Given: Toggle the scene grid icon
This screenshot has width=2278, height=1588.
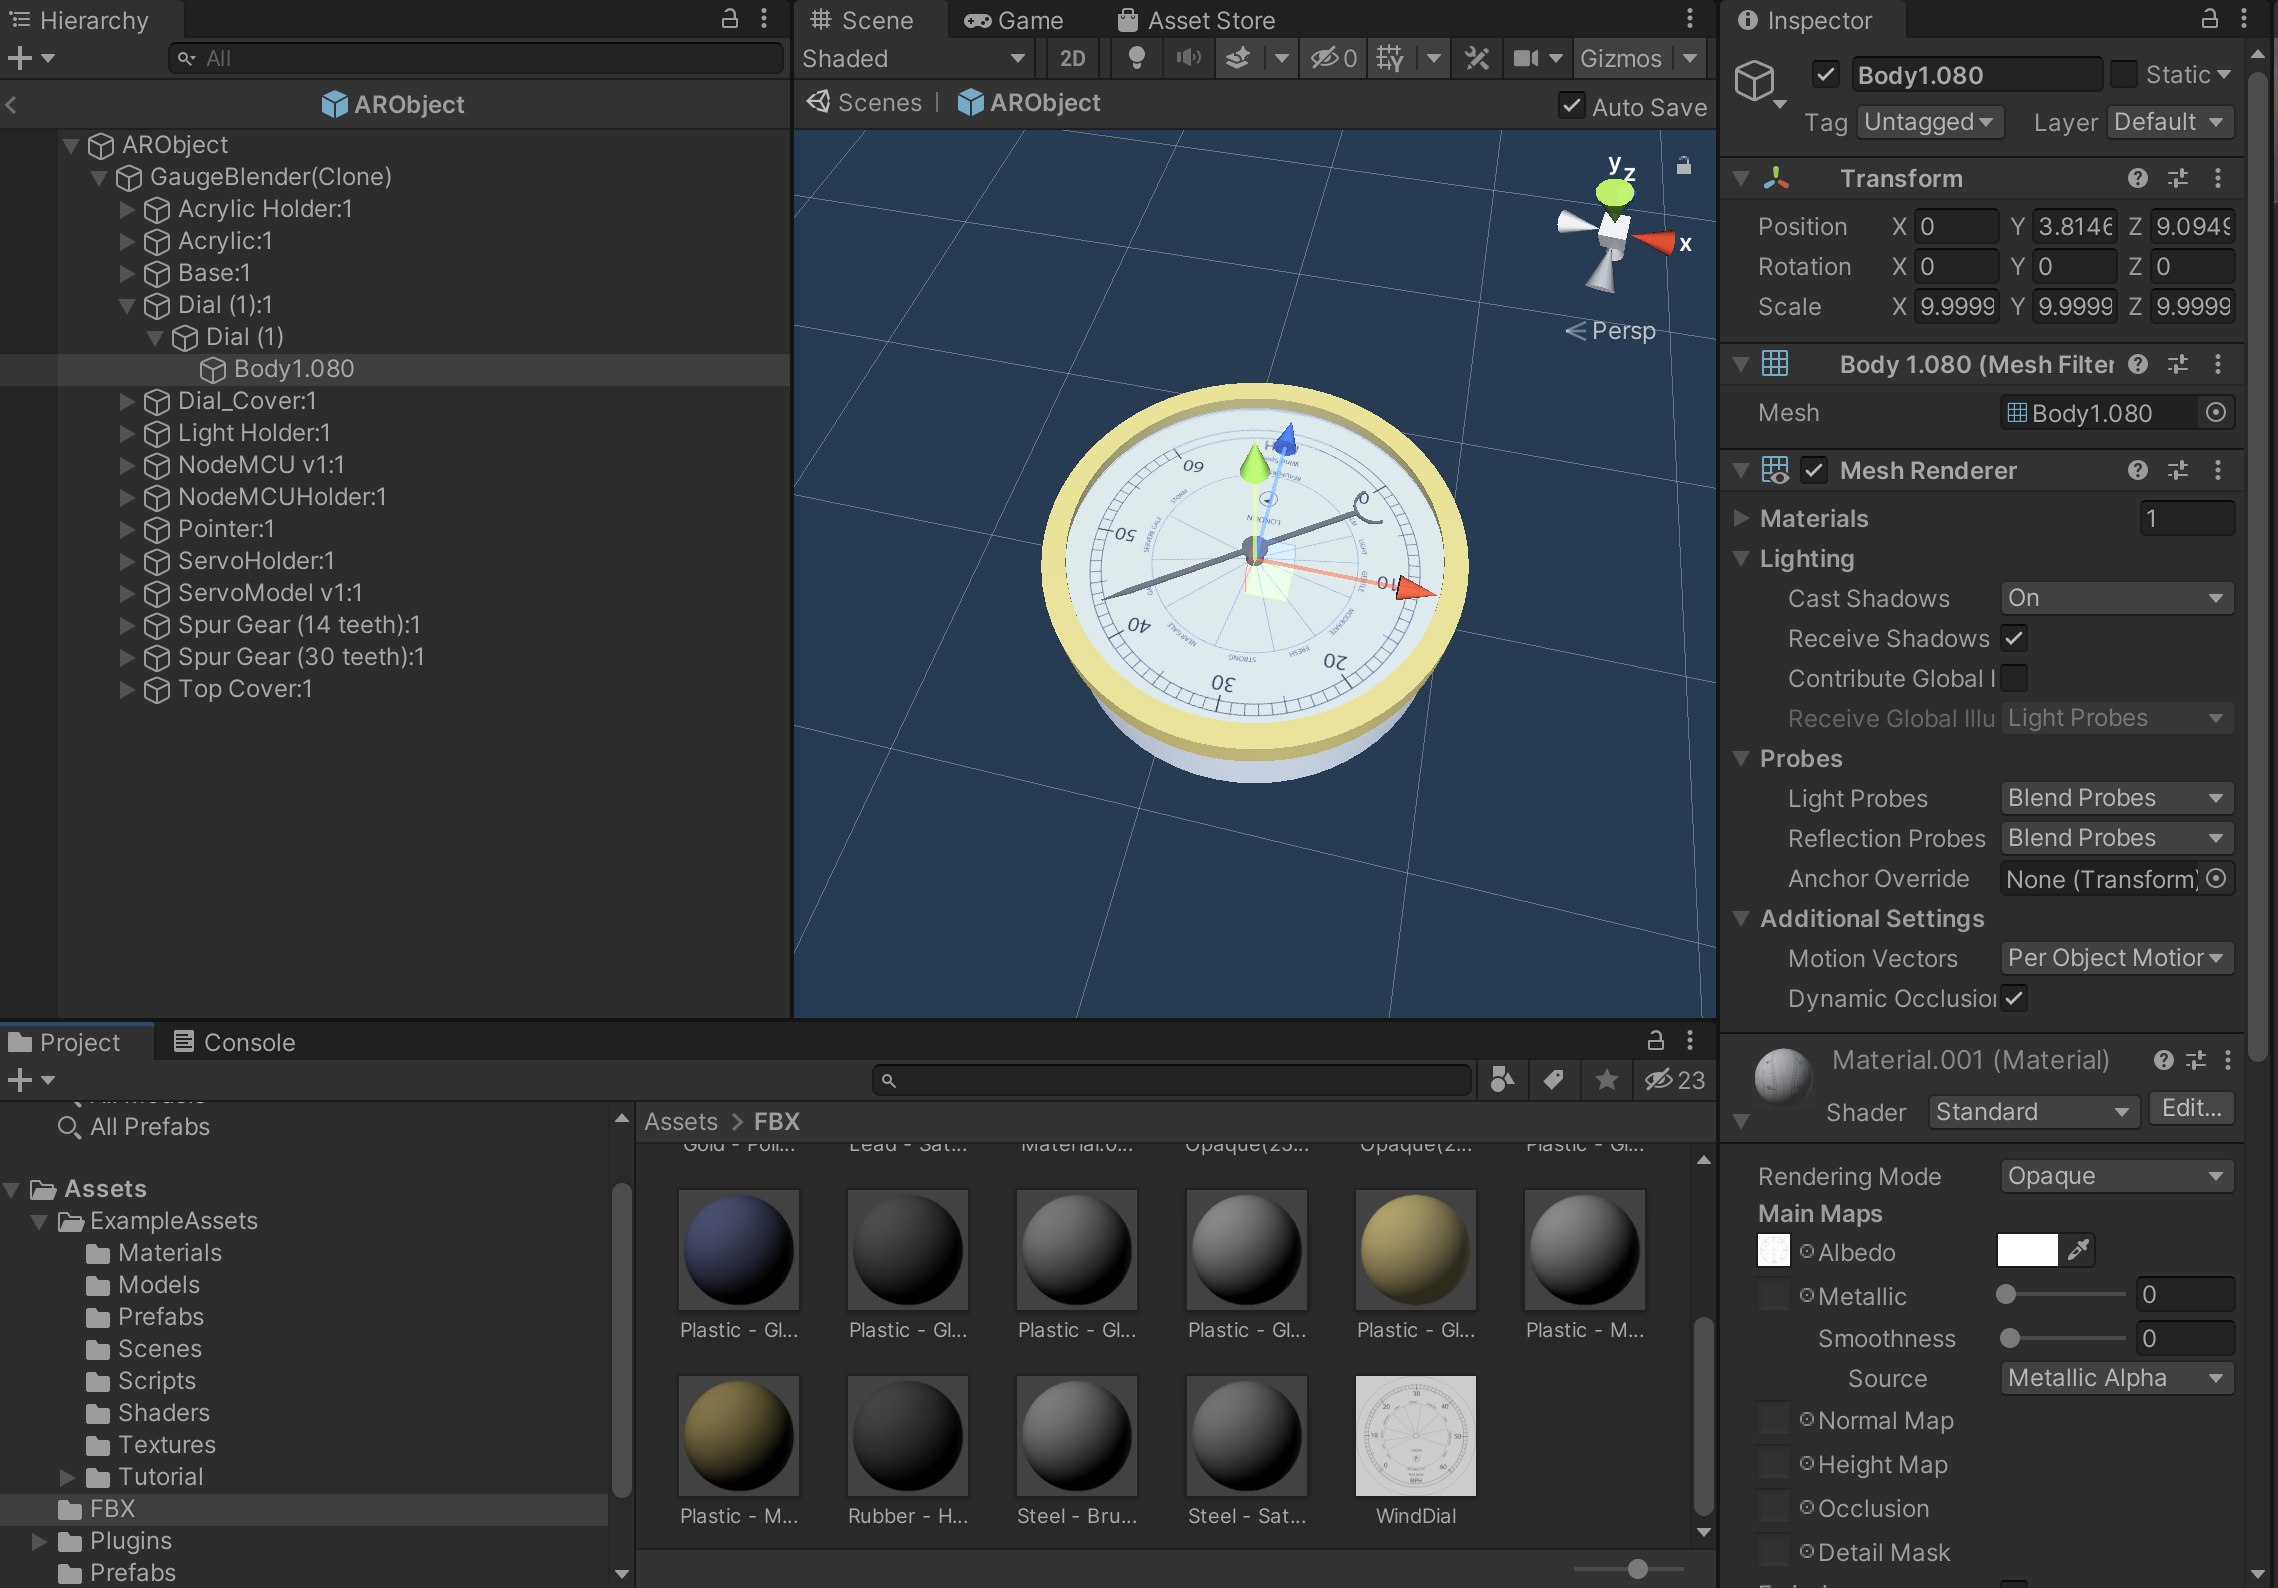Looking at the screenshot, I should point(1390,58).
